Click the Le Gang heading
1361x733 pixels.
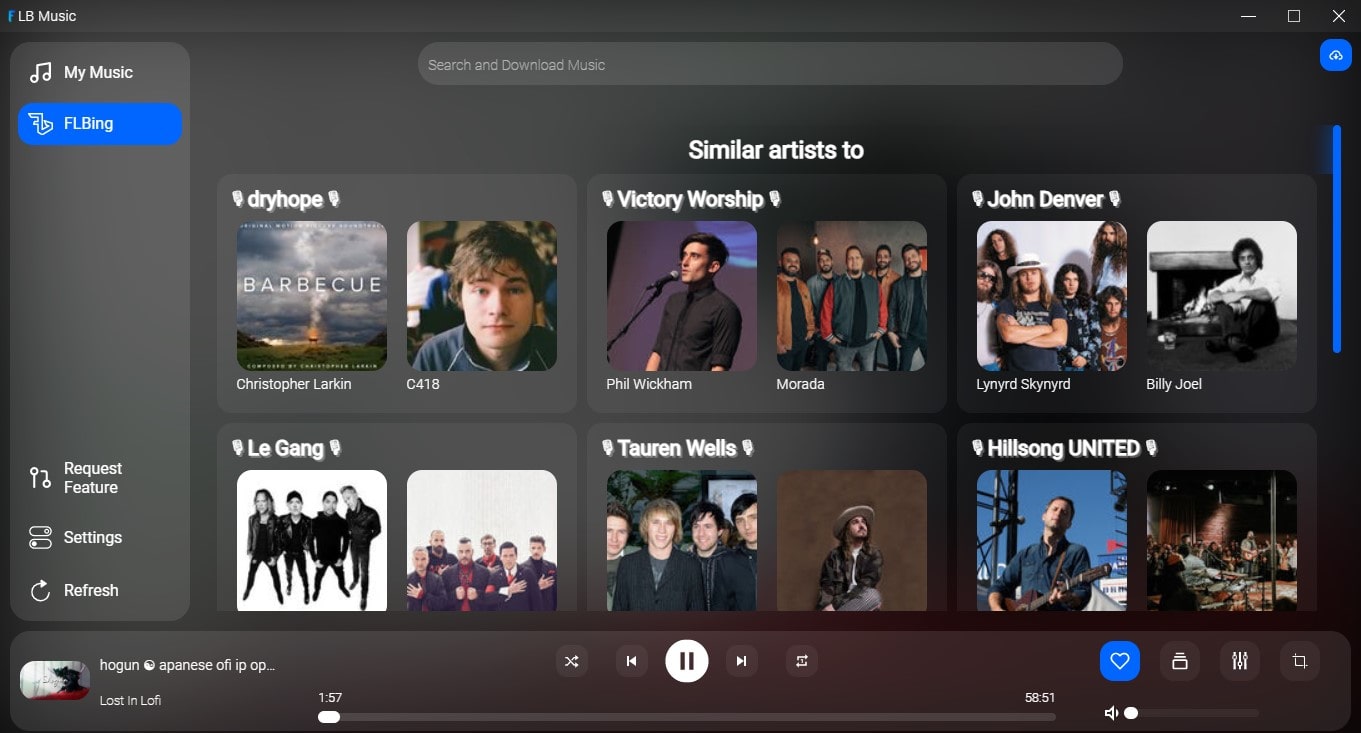tap(285, 448)
